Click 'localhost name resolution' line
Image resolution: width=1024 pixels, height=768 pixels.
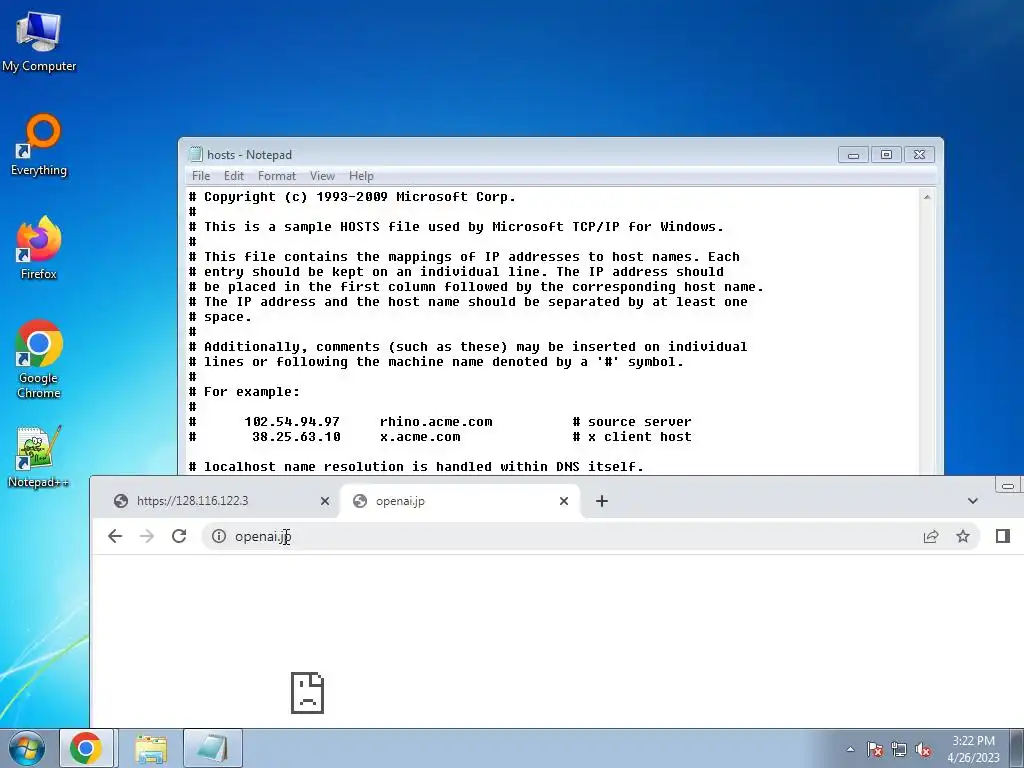[416, 467]
